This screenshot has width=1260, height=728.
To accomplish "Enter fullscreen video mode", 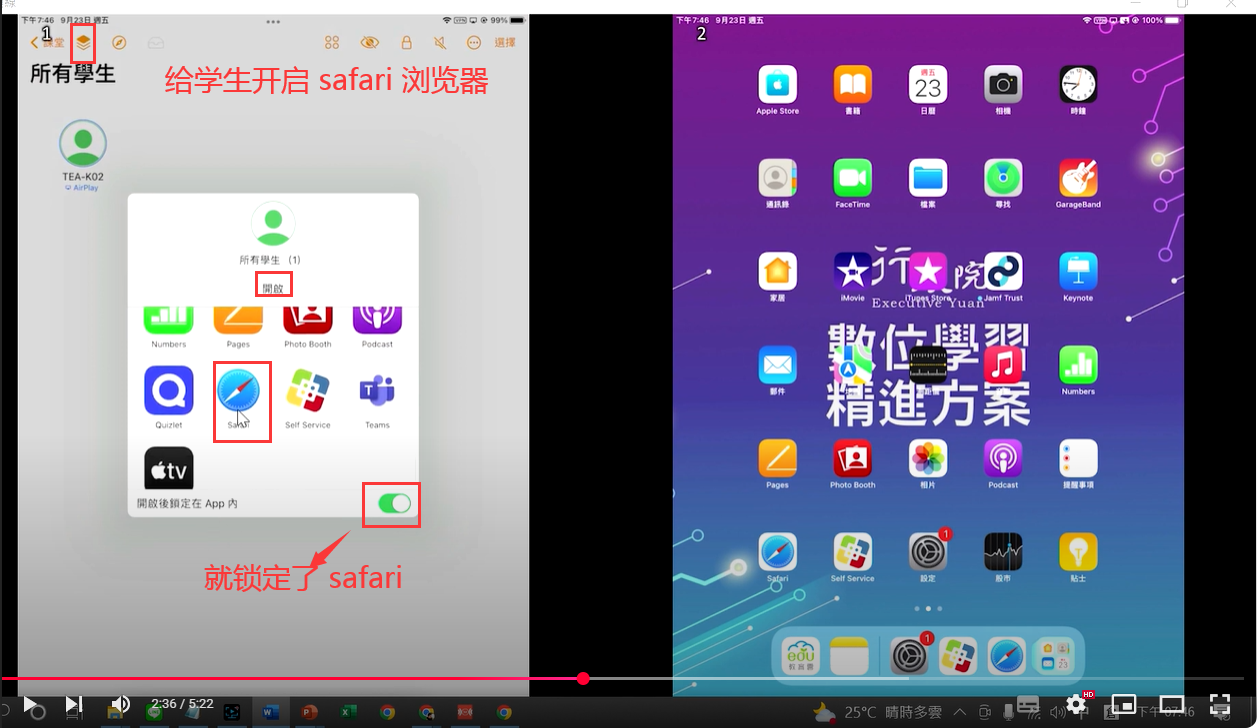I will (1219, 704).
